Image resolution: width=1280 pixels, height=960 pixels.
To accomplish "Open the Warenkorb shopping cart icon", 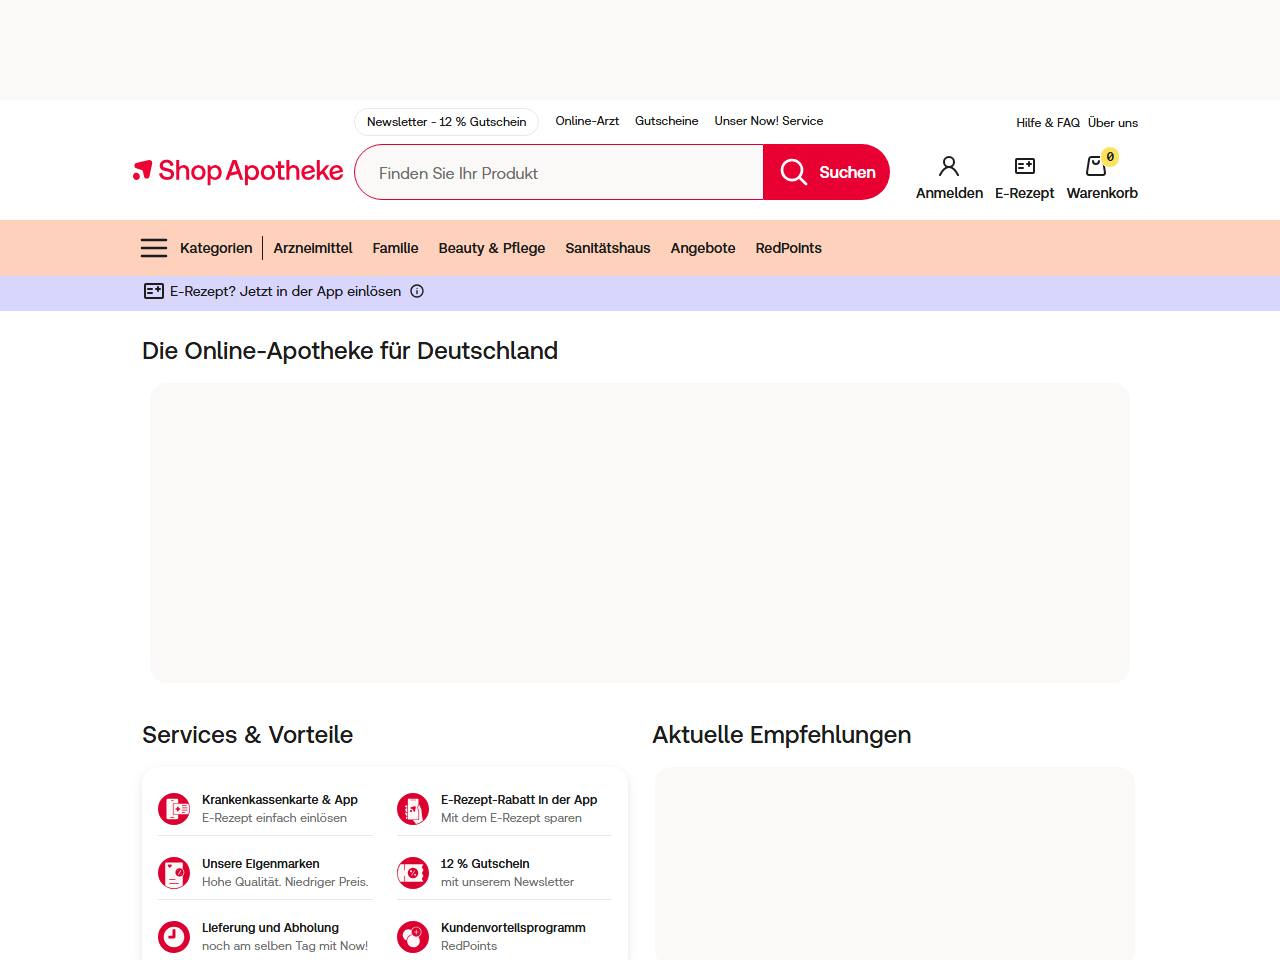I will (x=1096, y=166).
